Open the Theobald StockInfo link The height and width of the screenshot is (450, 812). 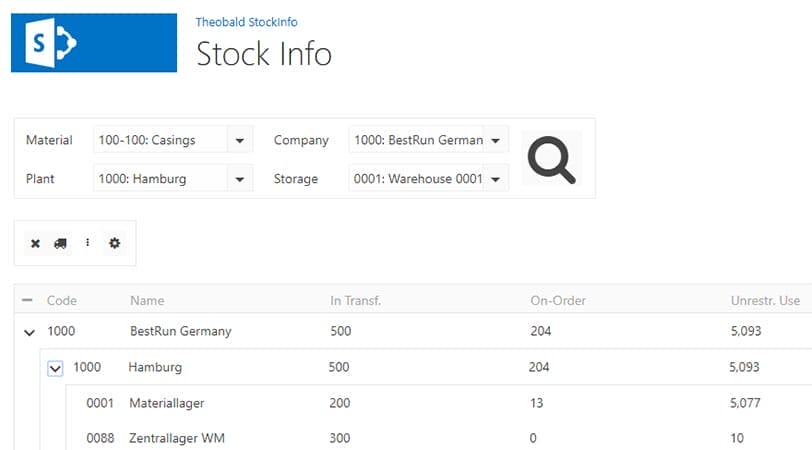pos(246,22)
